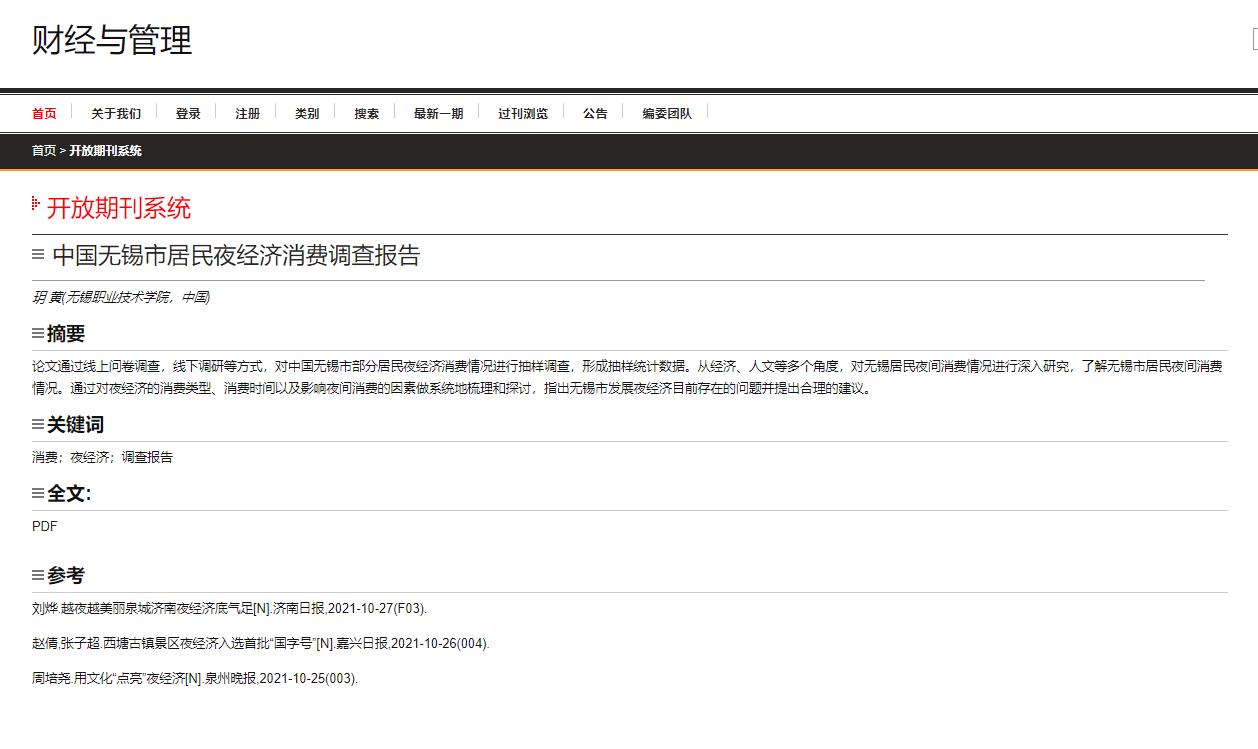Screen dimensions: 1258x749
Task: Click the list icon next to 关键词
Action: [38, 425]
